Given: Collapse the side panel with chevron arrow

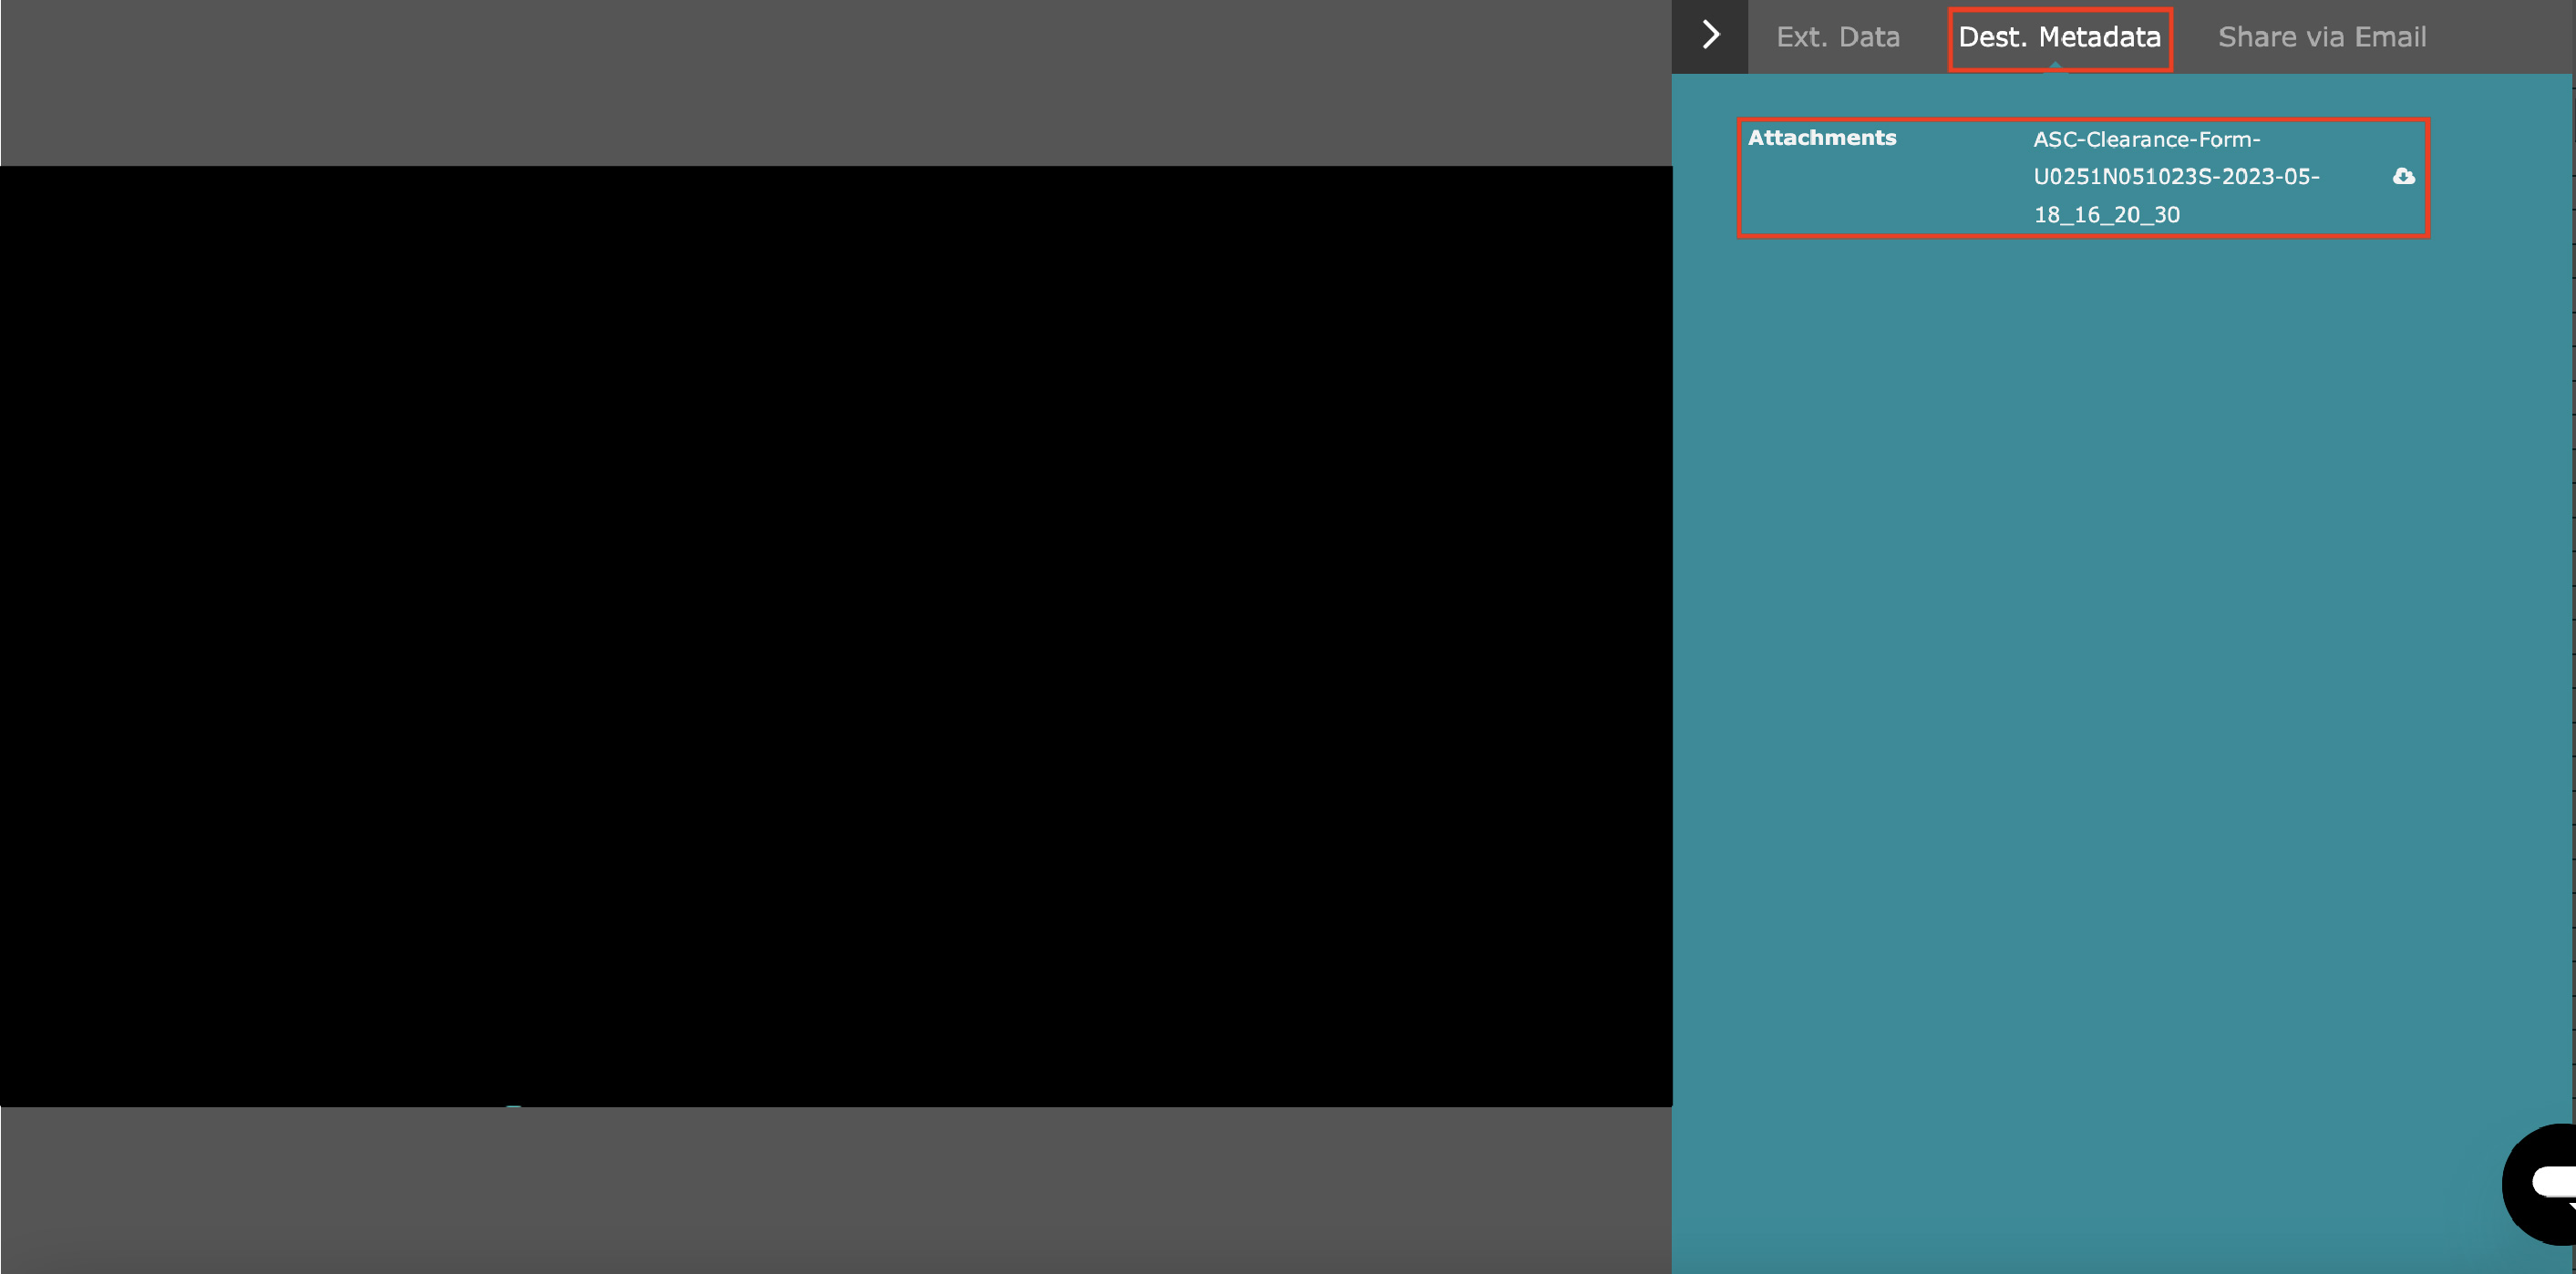Looking at the screenshot, I should tap(1710, 36).
